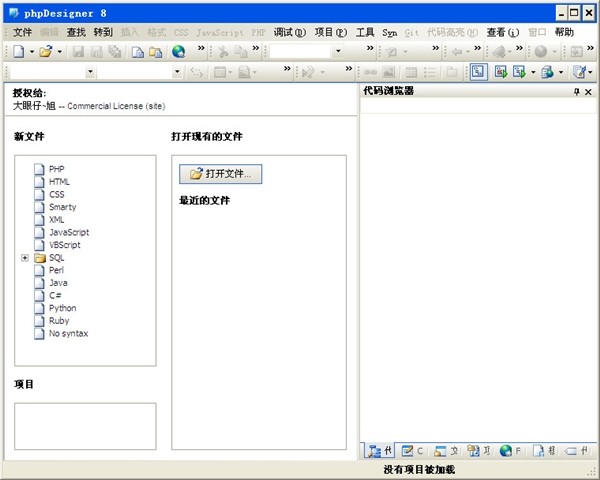Open the 调试(D) menu
Viewport: 600px width, 480px height.
tap(290, 33)
